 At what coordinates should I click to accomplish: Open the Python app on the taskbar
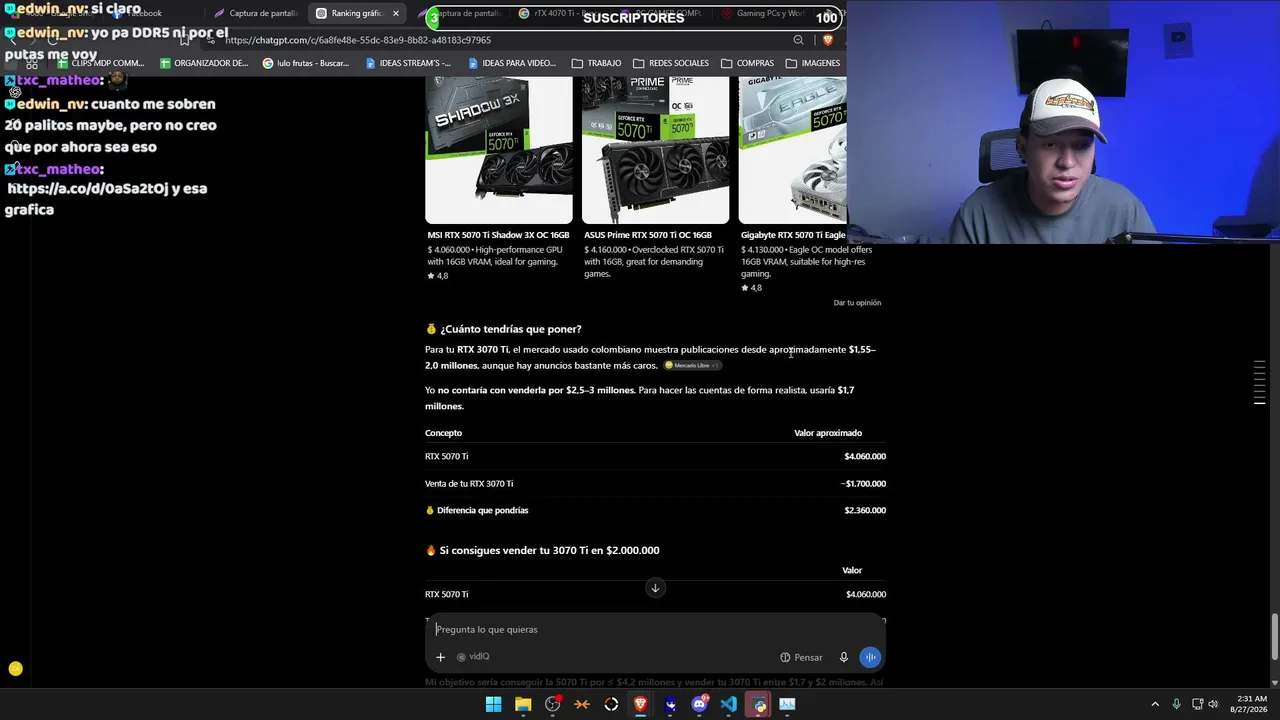[x=759, y=704]
